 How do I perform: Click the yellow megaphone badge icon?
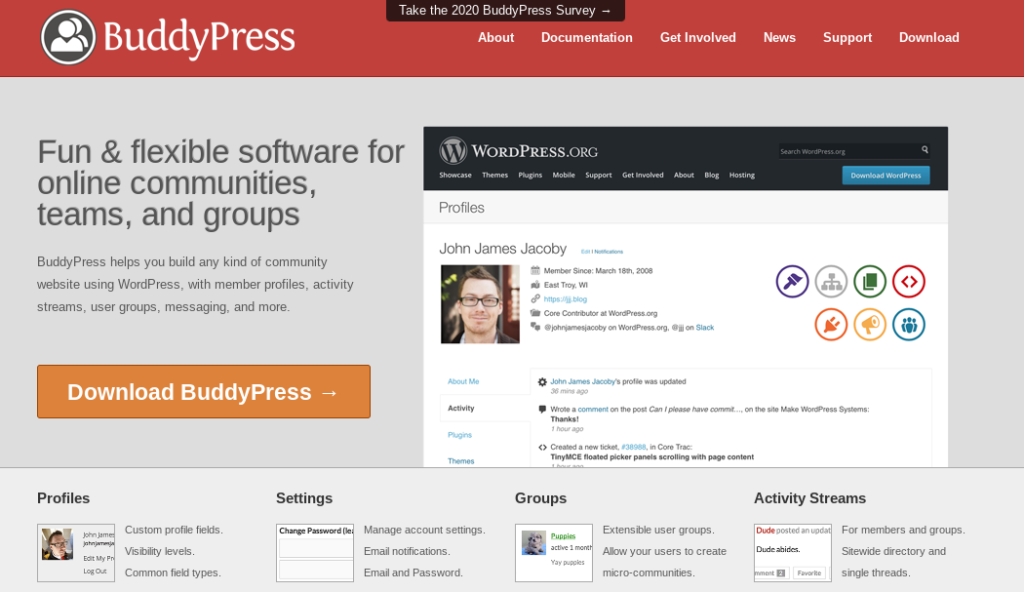click(870, 325)
